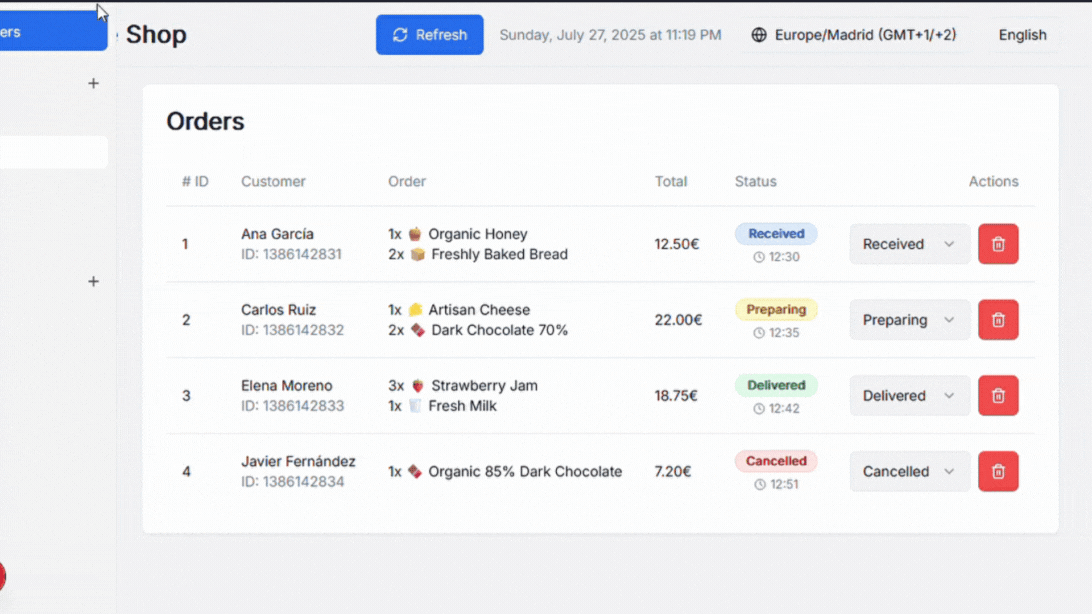Click the Received status badge
The image size is (1092, 614).
tap(776, 234)
